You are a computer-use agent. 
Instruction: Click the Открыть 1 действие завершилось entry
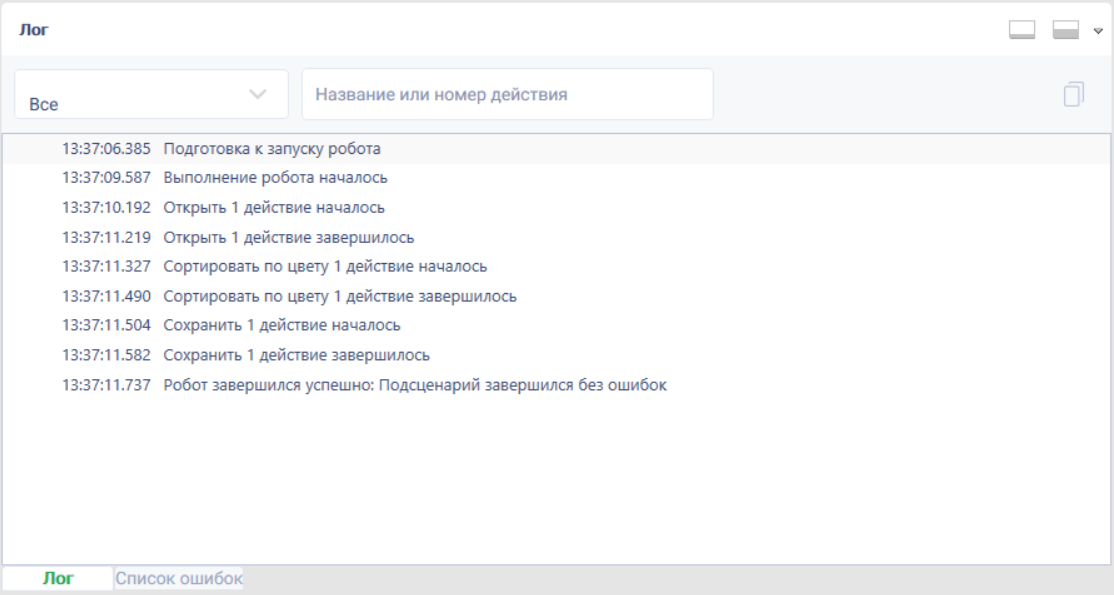pos(556,237)
